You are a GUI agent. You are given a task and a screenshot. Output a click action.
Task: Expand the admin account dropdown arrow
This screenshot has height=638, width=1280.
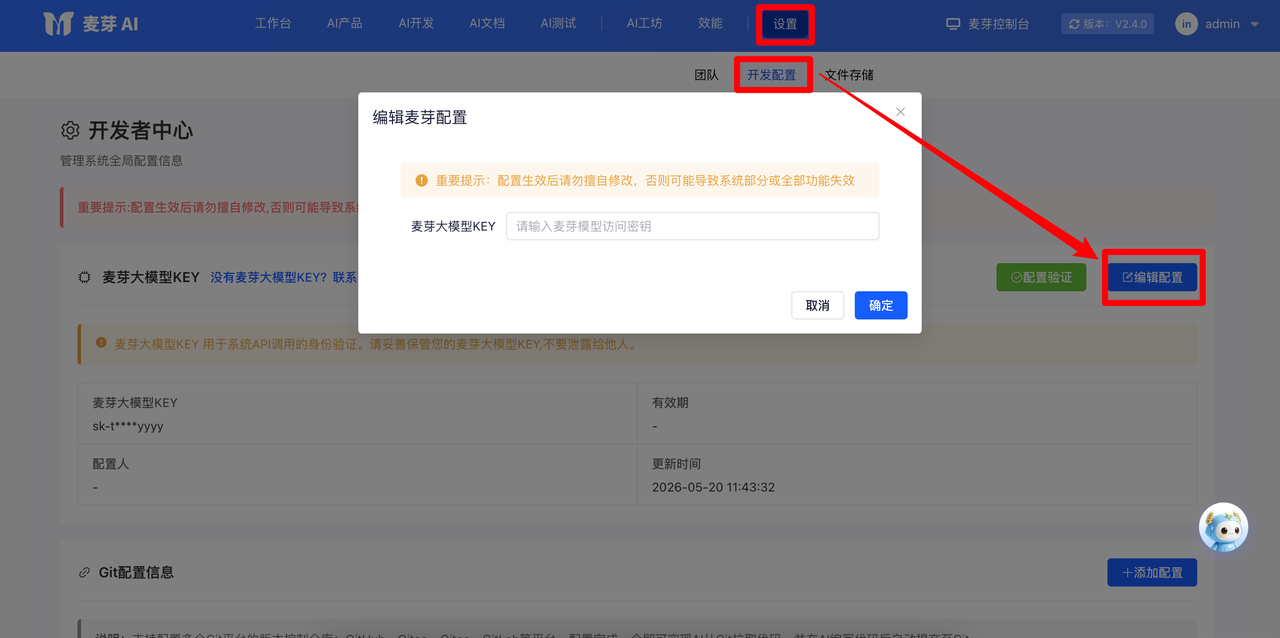click(1254, 24)
